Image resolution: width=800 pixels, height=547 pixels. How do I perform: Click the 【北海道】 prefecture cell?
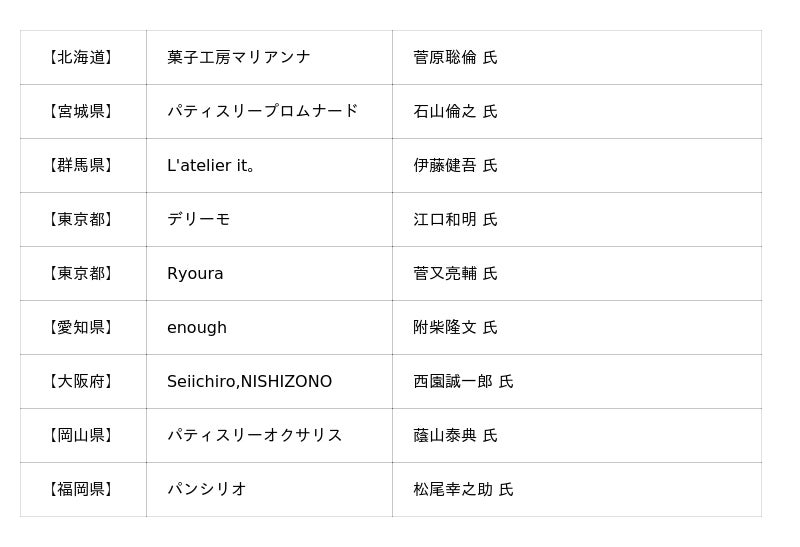tap(82, 58)
